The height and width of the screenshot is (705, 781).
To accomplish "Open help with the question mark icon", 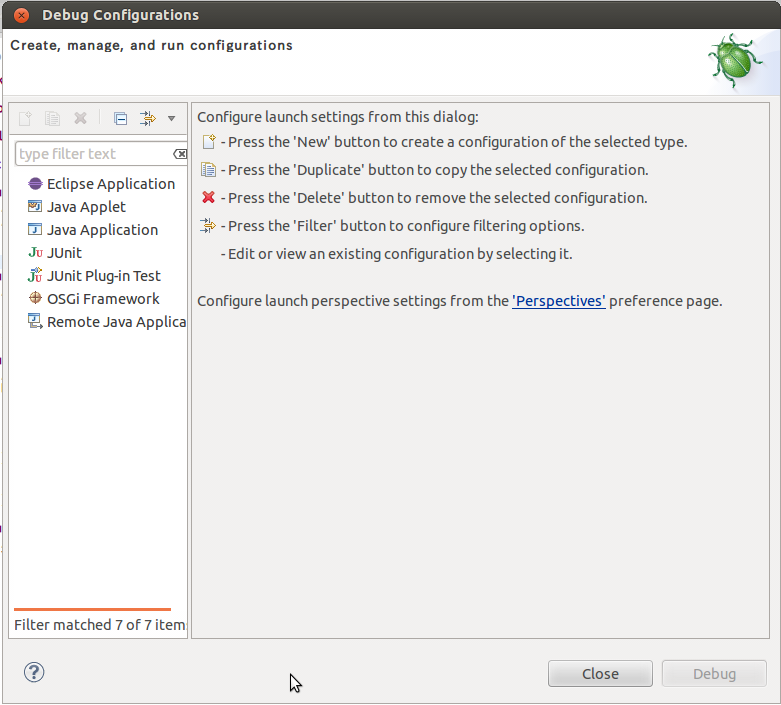I will (34, 672).
